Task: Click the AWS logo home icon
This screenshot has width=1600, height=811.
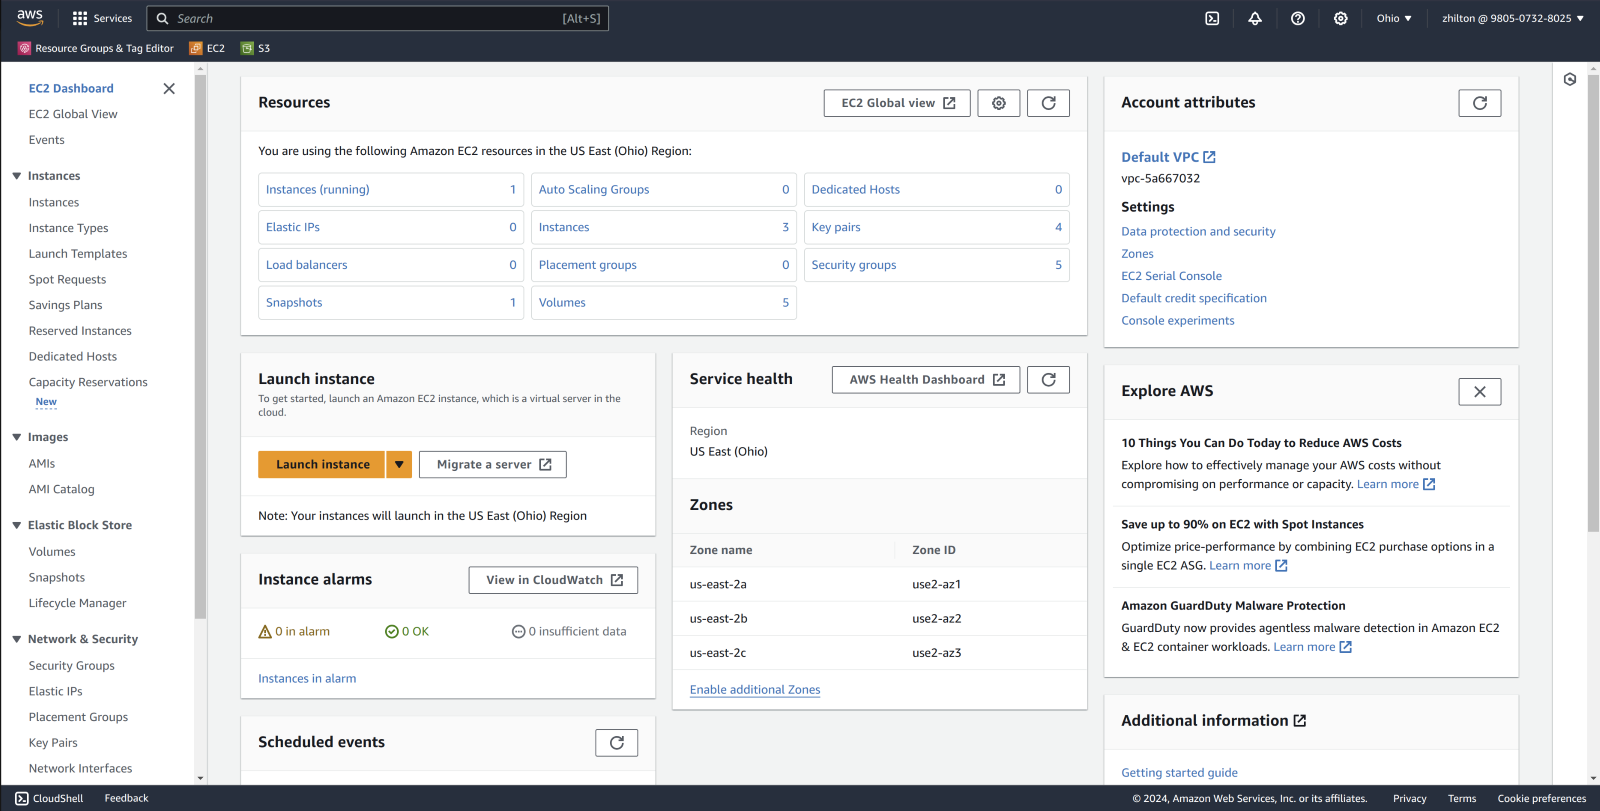Action: click(x=30, y=17)
